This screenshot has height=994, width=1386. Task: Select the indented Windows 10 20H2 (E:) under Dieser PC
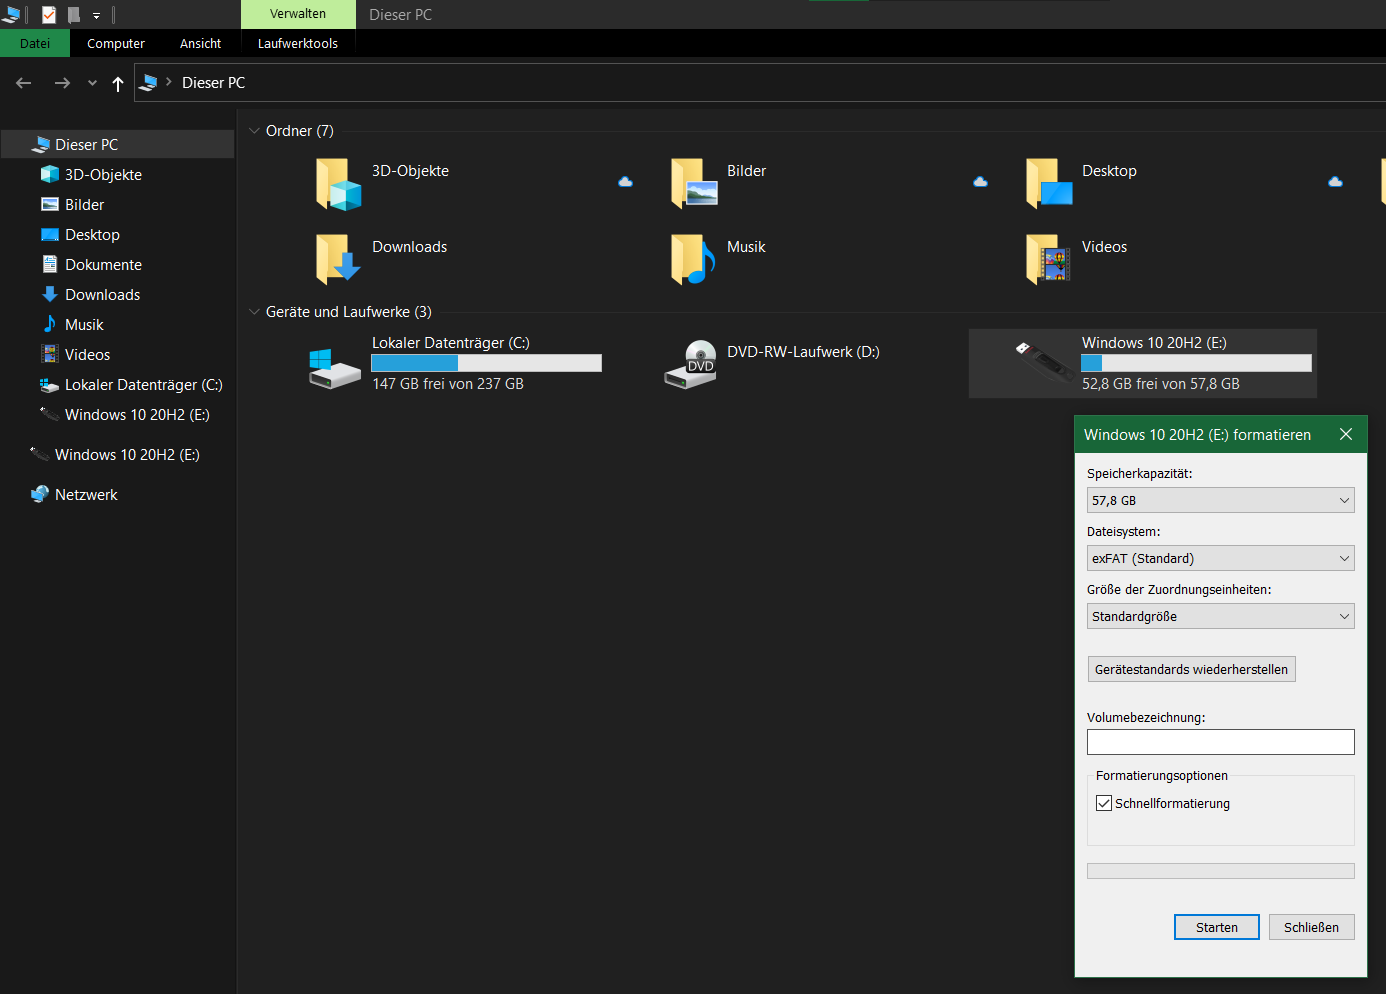(125, 414)
